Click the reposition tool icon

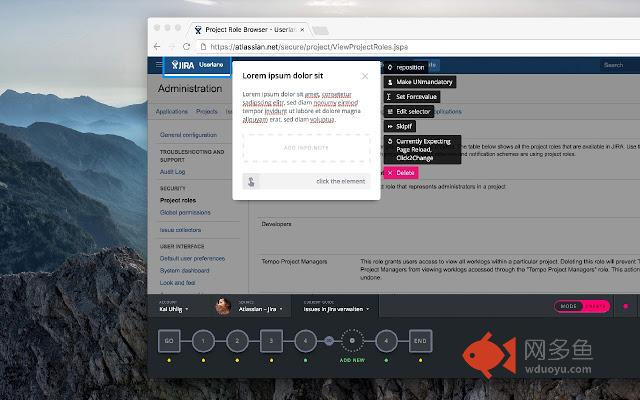pos(390,67)
